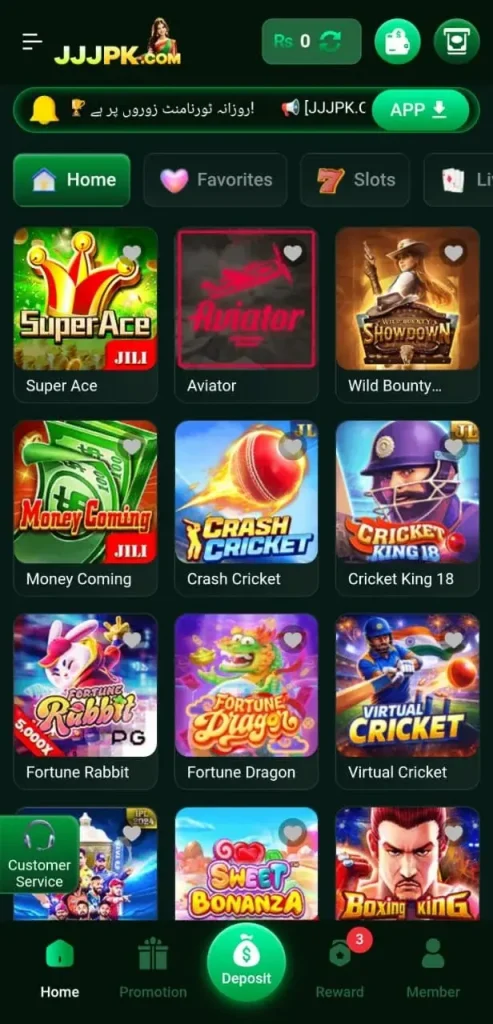Select the Home category tab

72,180
